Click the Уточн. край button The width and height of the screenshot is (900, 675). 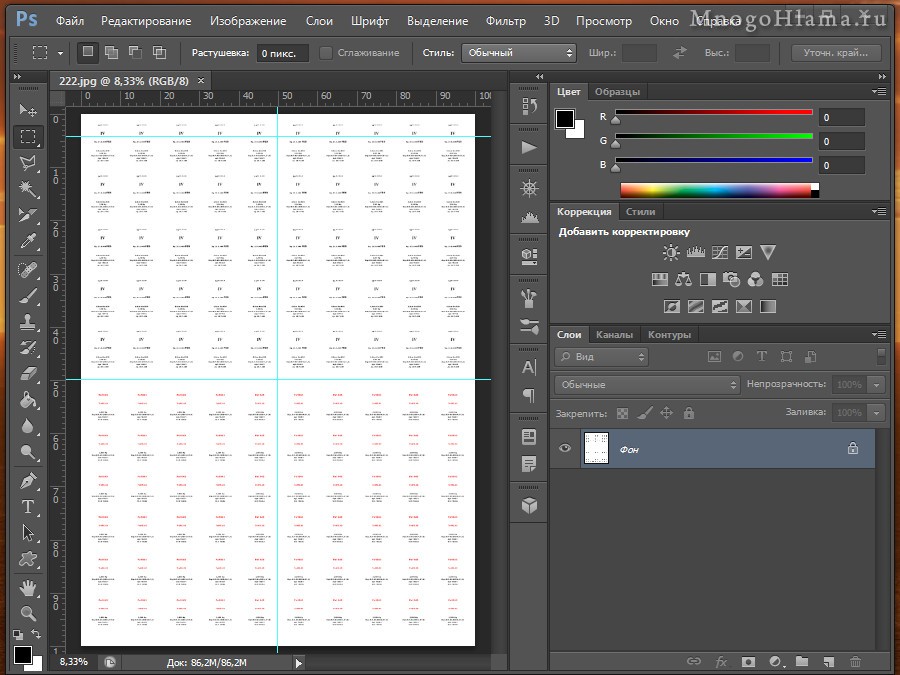[x=836, y=52]
